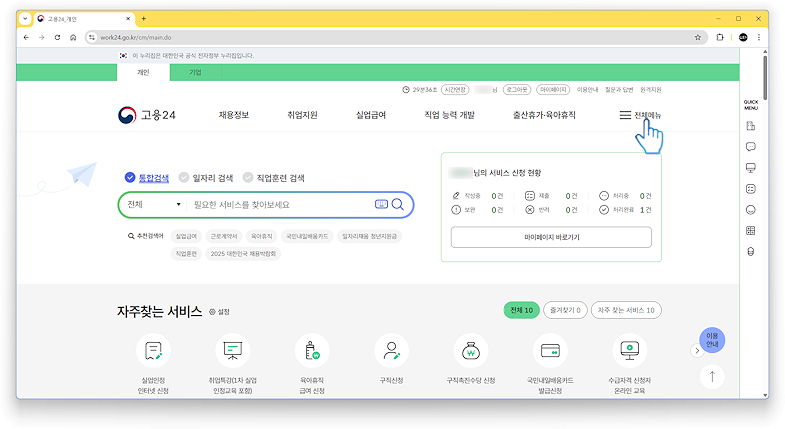Open 실업급여 menu
Viewport: 785px width, 429px height.
tap(371, 115)
